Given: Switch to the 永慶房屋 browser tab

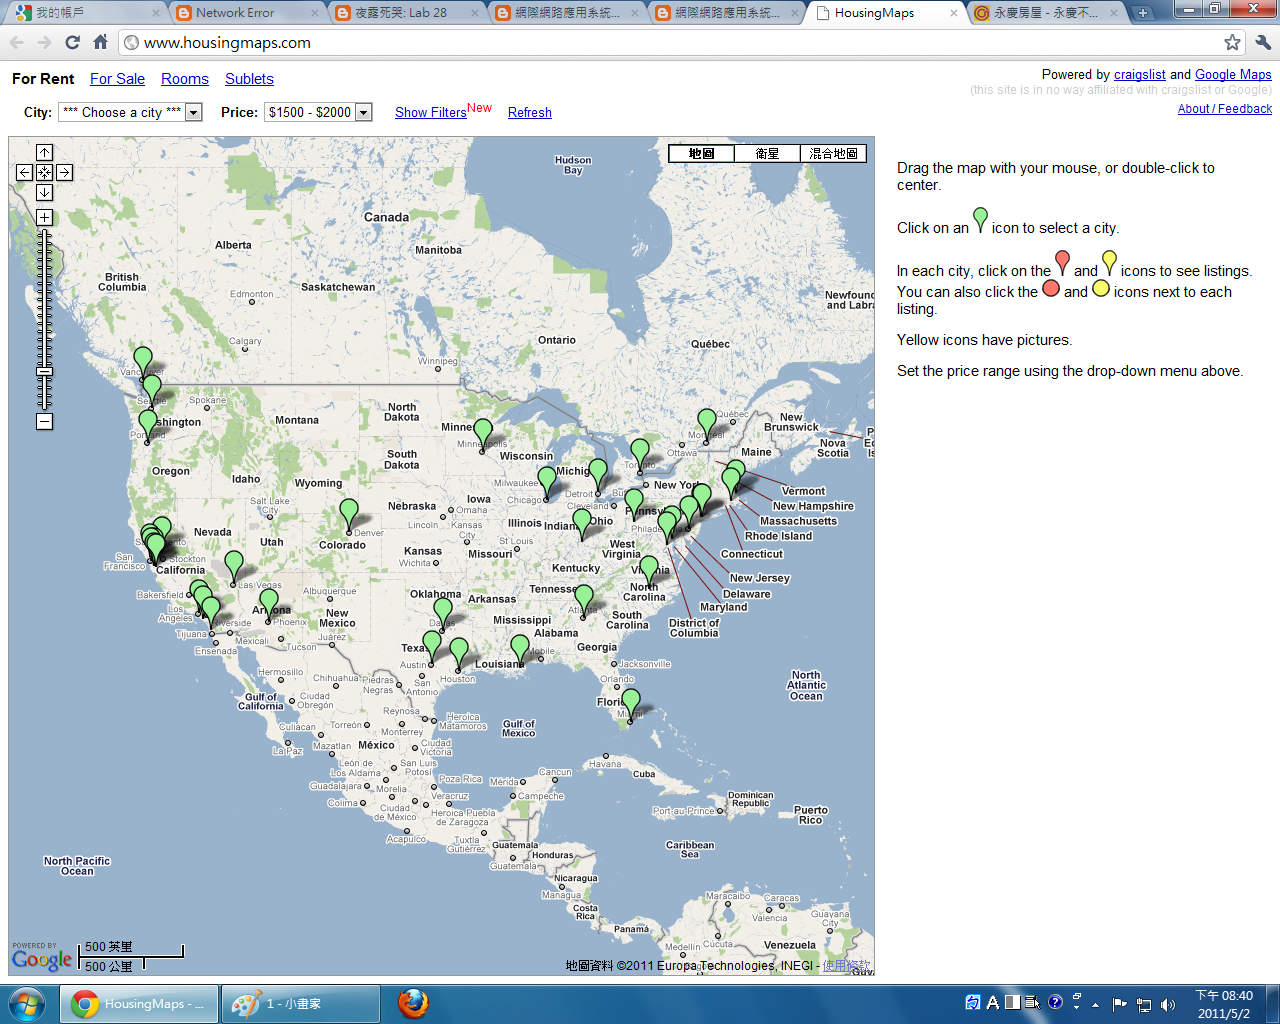Looking at the screenshot, I should (1045, 13).
